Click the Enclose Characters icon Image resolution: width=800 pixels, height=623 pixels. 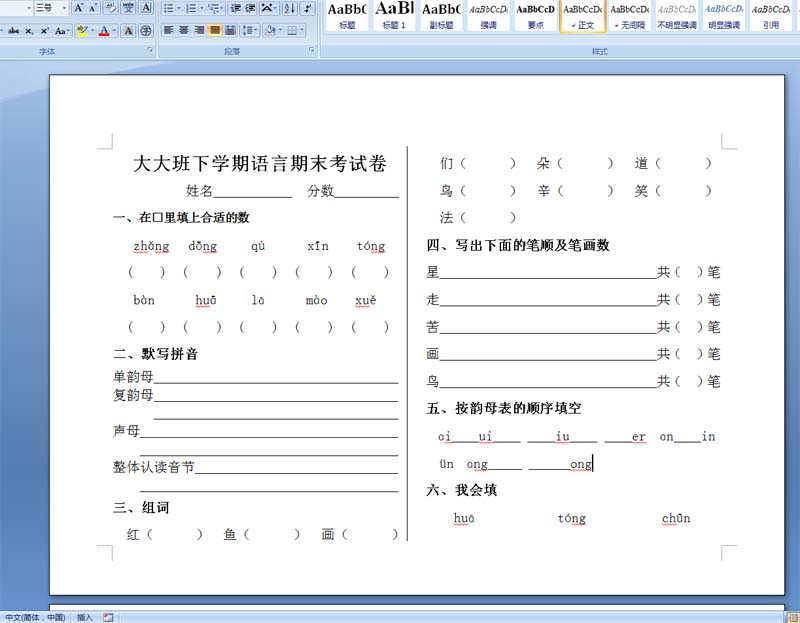(x=146, y=31)
